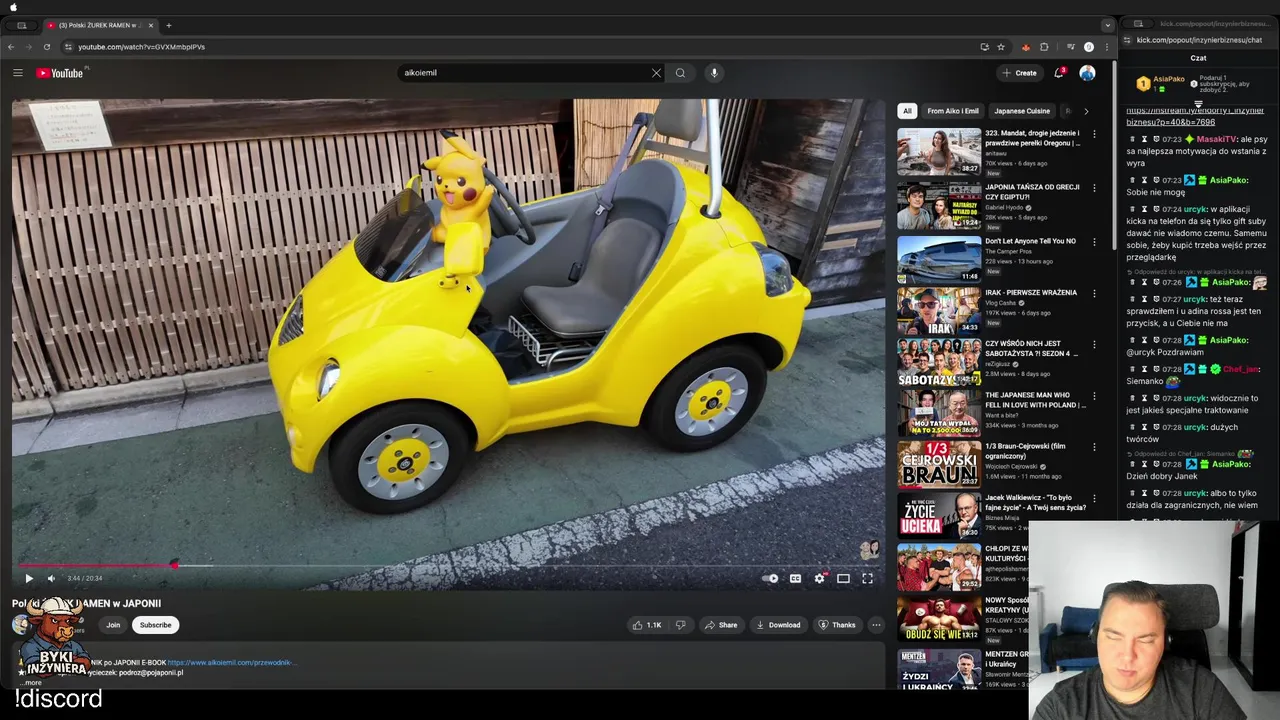Click MasakiTV username in Kick chat

(x=1217, y=139)
